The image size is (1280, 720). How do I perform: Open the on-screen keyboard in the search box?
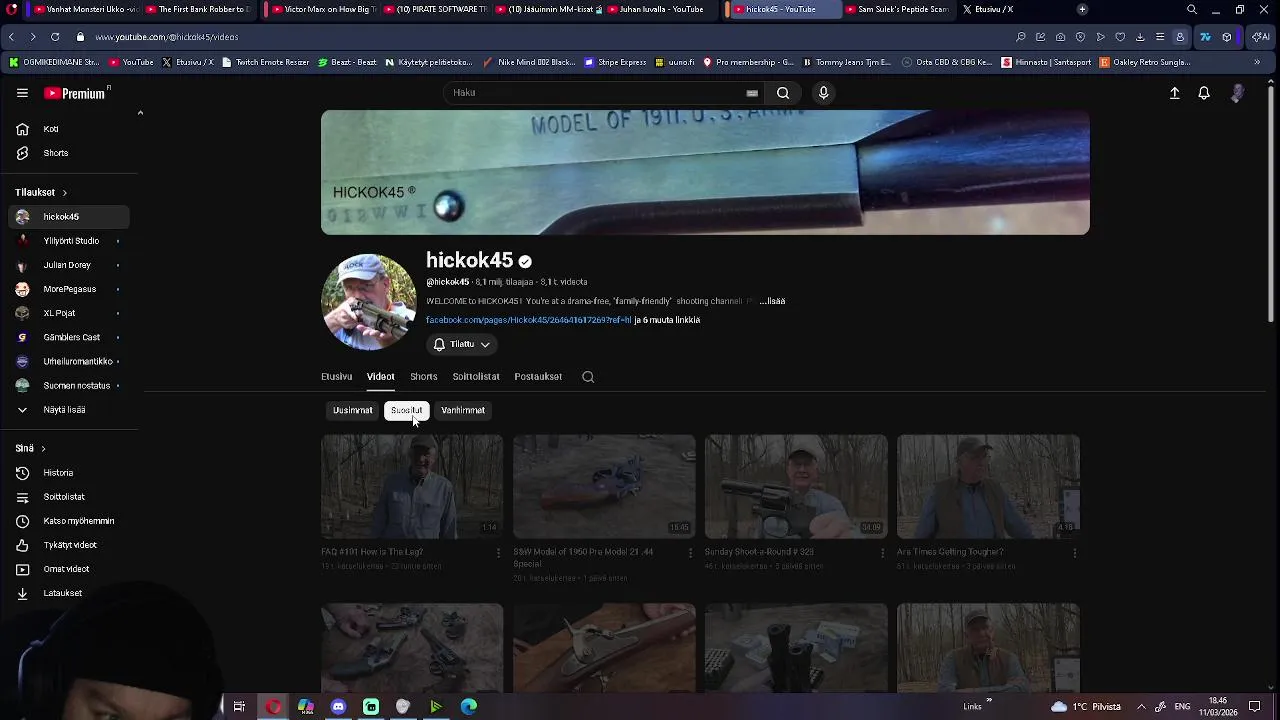tap(752, 93)
